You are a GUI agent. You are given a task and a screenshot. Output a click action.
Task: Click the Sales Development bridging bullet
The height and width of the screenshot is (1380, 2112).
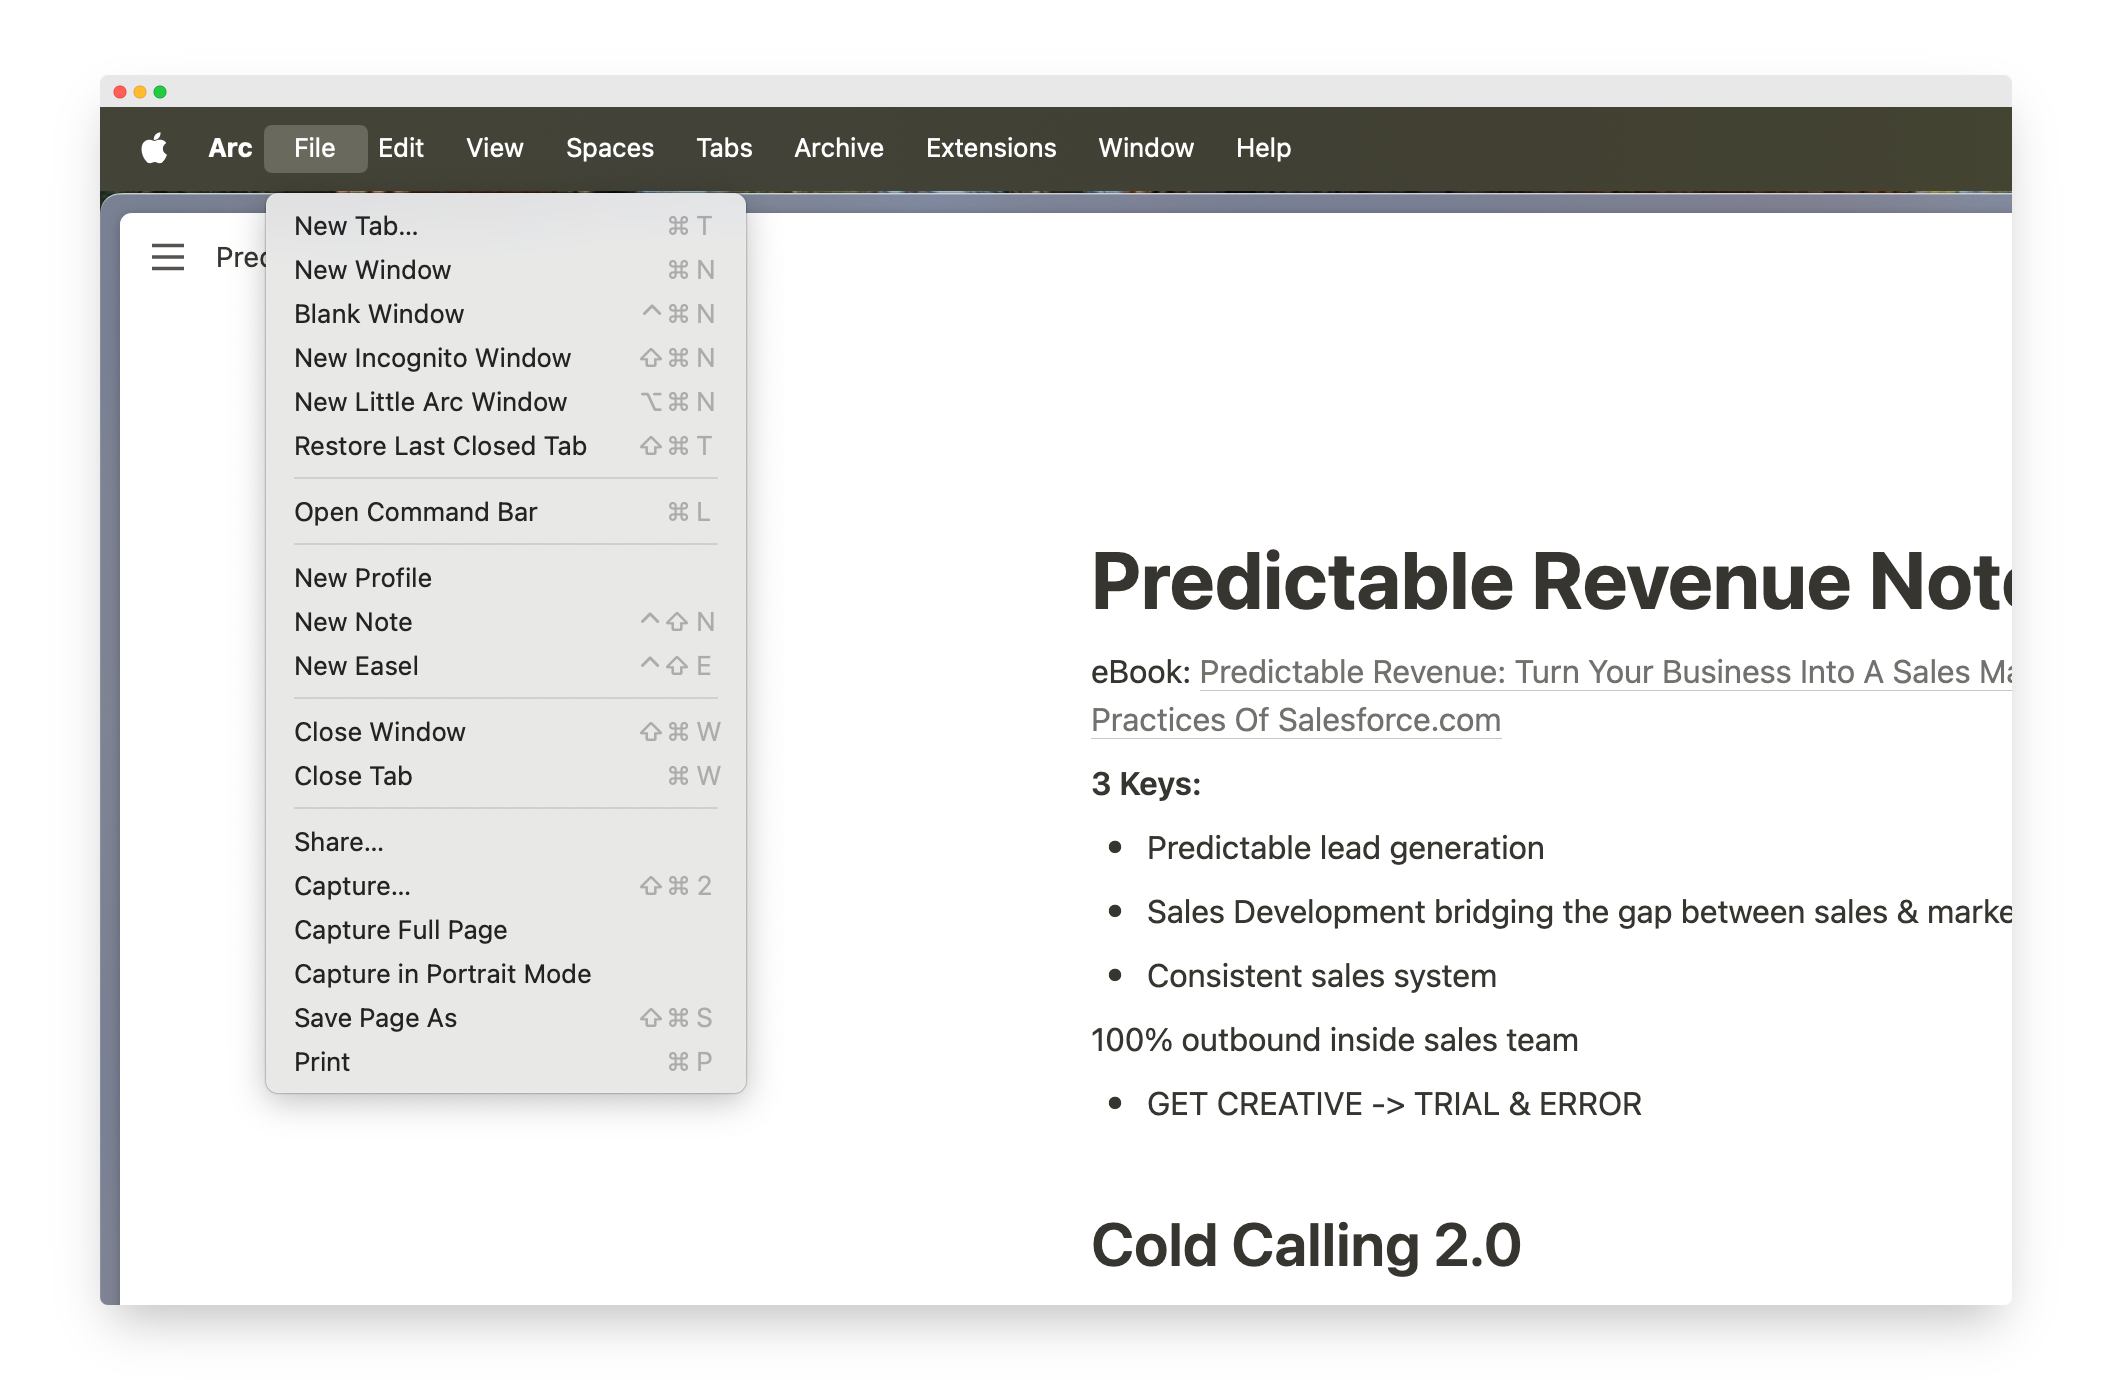[x=1579, y=912]
